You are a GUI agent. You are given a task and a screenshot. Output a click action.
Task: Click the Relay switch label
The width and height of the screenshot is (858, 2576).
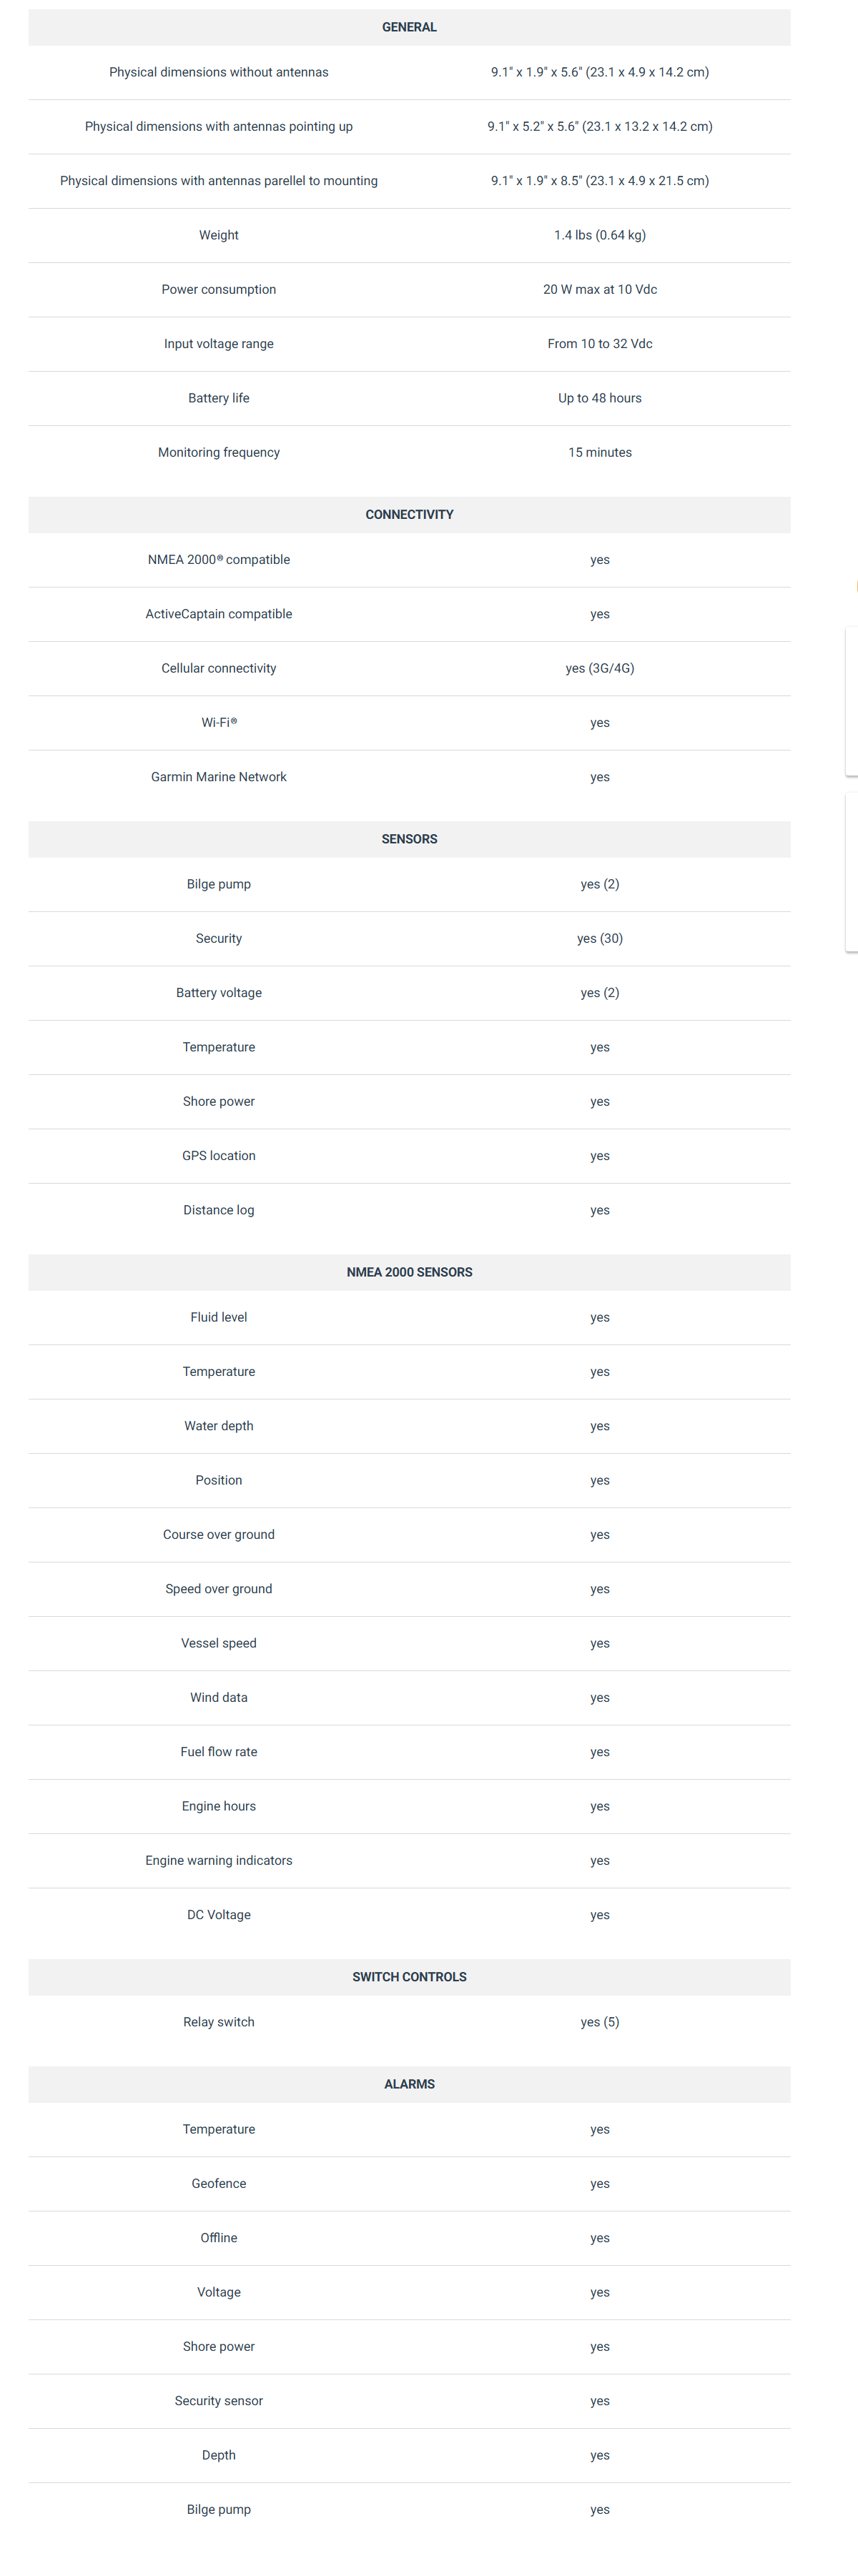[x=219, y=2022]
